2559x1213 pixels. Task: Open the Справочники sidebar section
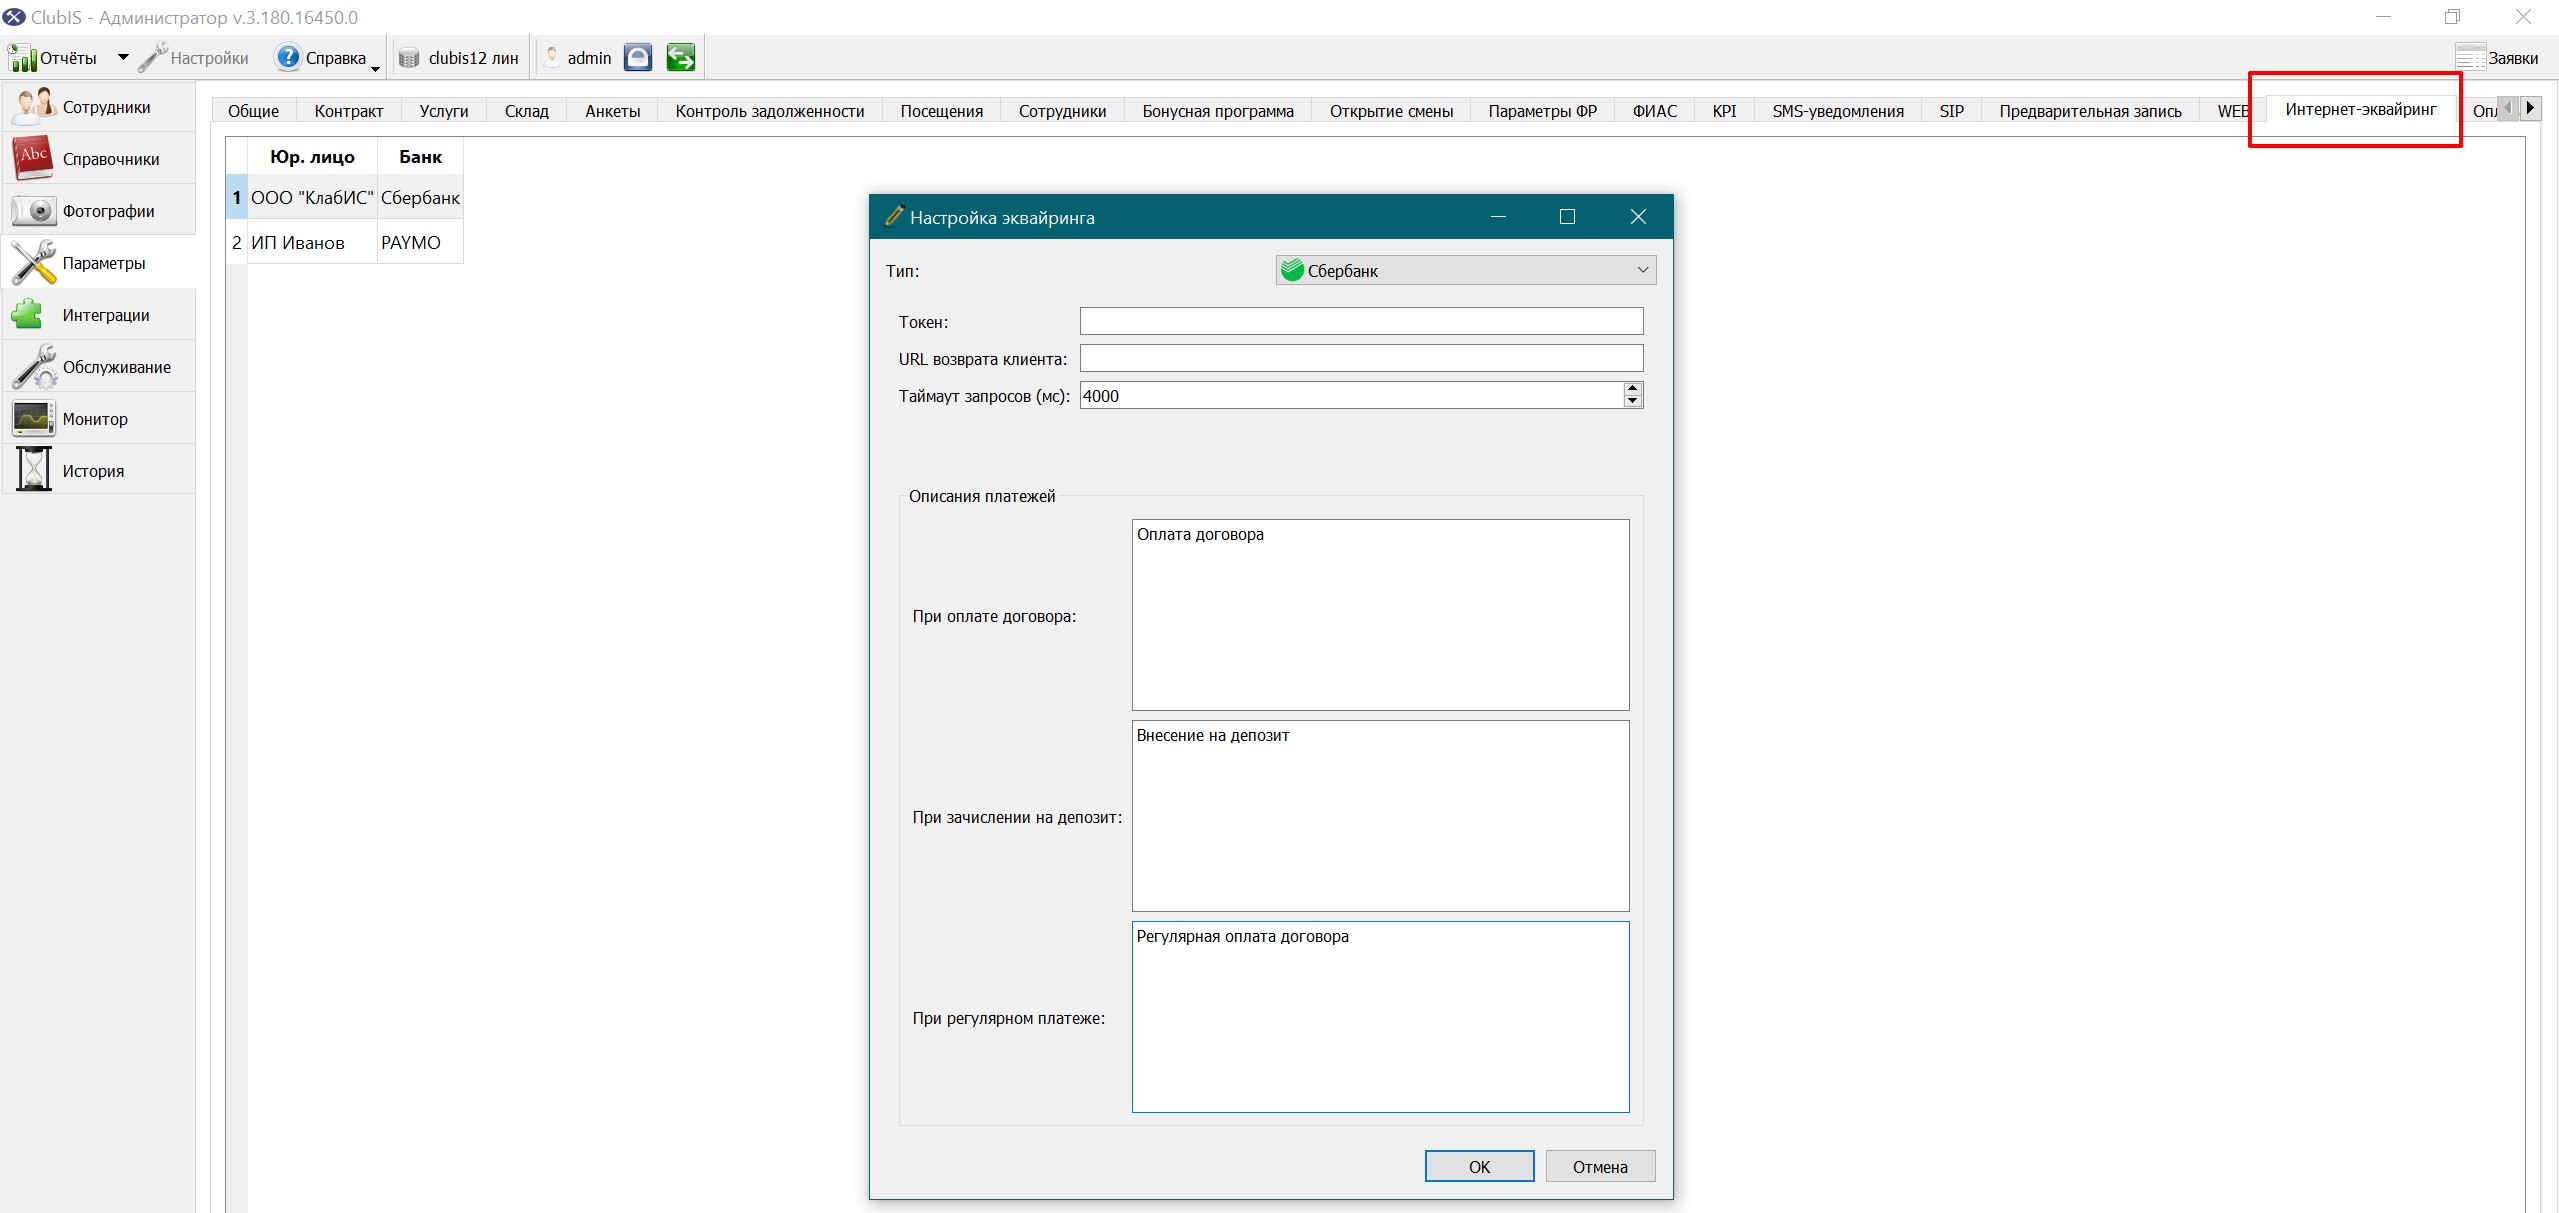pyautogui.click(x=98, y=159)
